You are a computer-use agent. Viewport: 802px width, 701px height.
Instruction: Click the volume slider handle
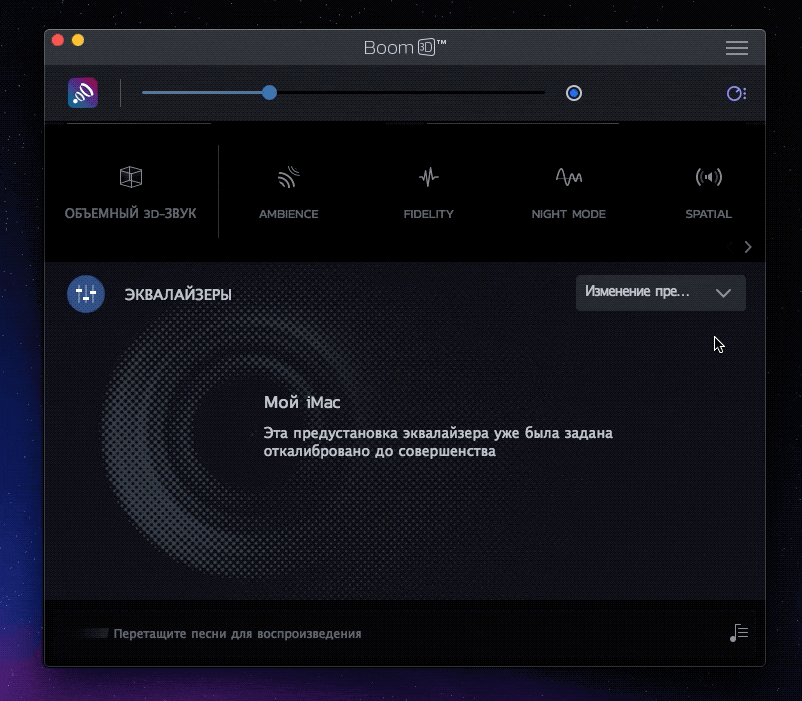click(x=270, y=93)
